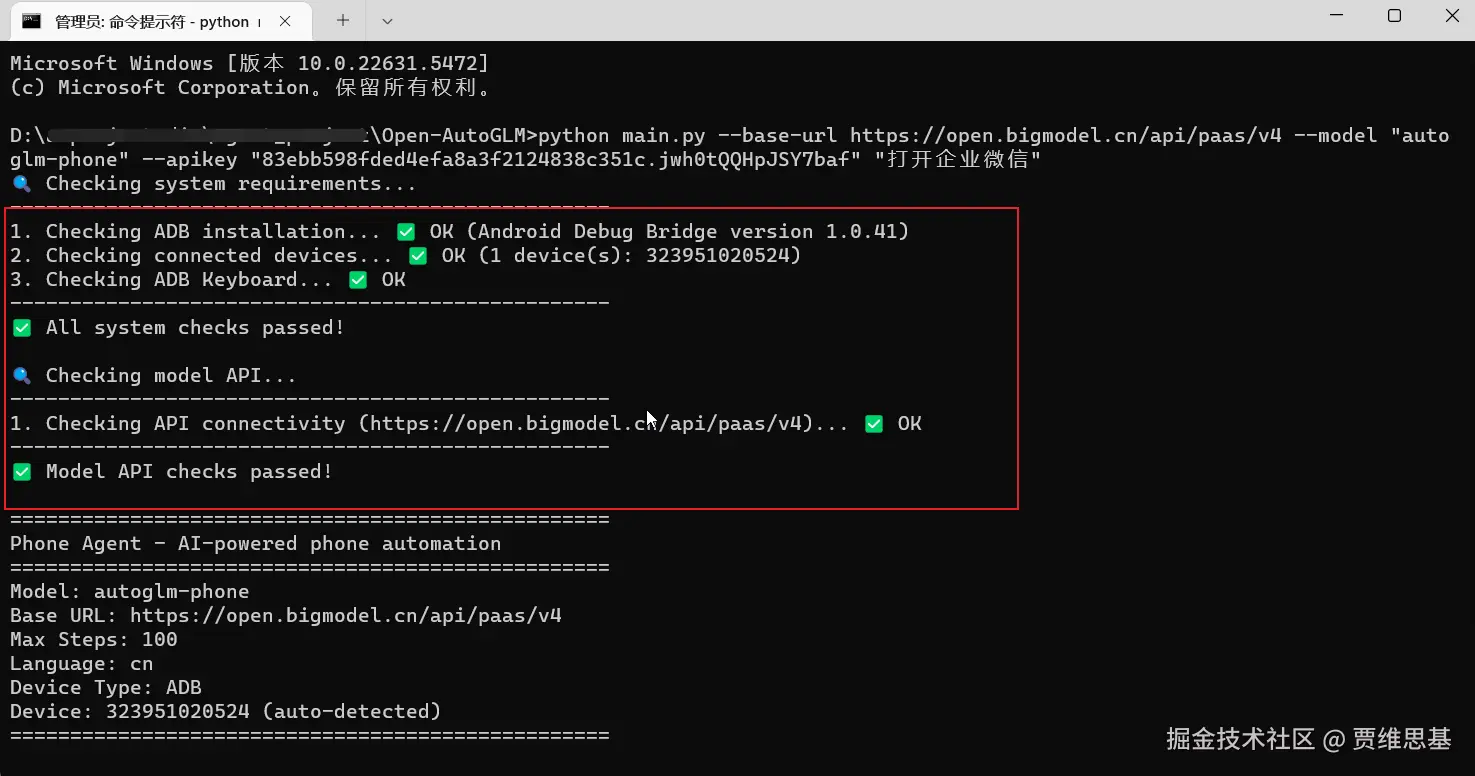Viewport: 1475px width, 776px height.
Task: Select the 管理员: 命令提示符 tab
Action: [151, 21]
